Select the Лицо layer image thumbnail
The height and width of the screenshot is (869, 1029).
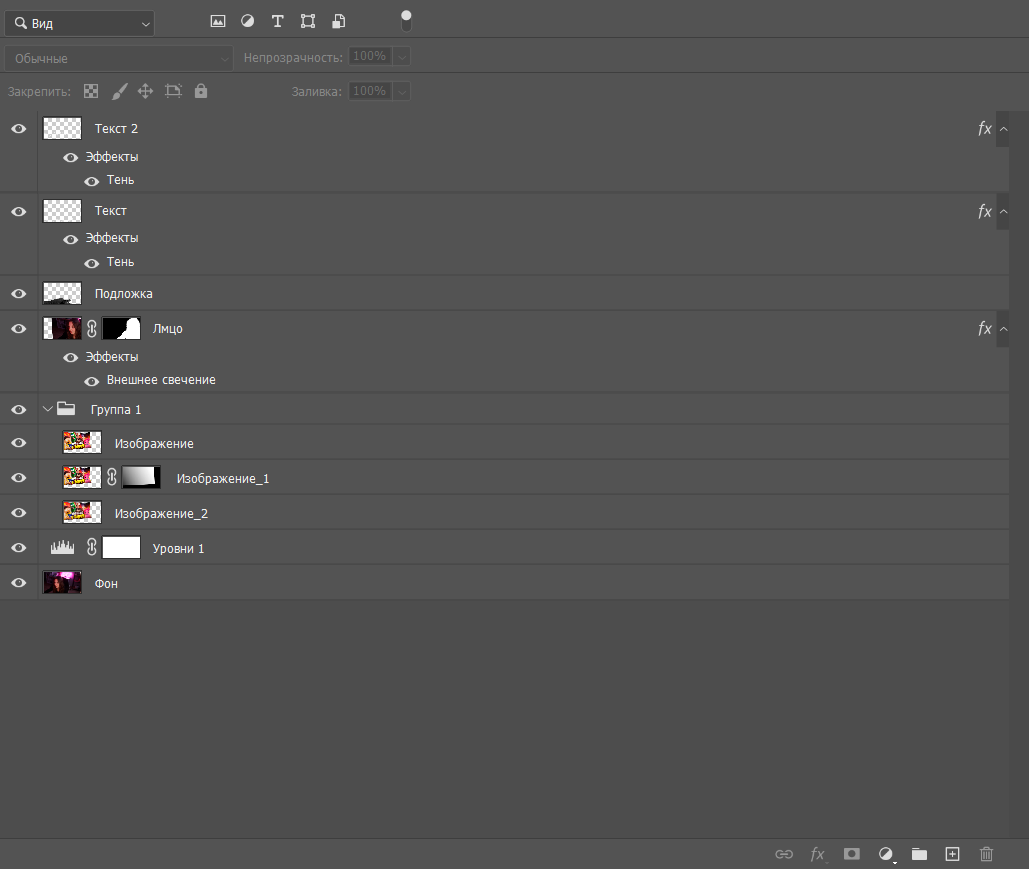(62, 328)
